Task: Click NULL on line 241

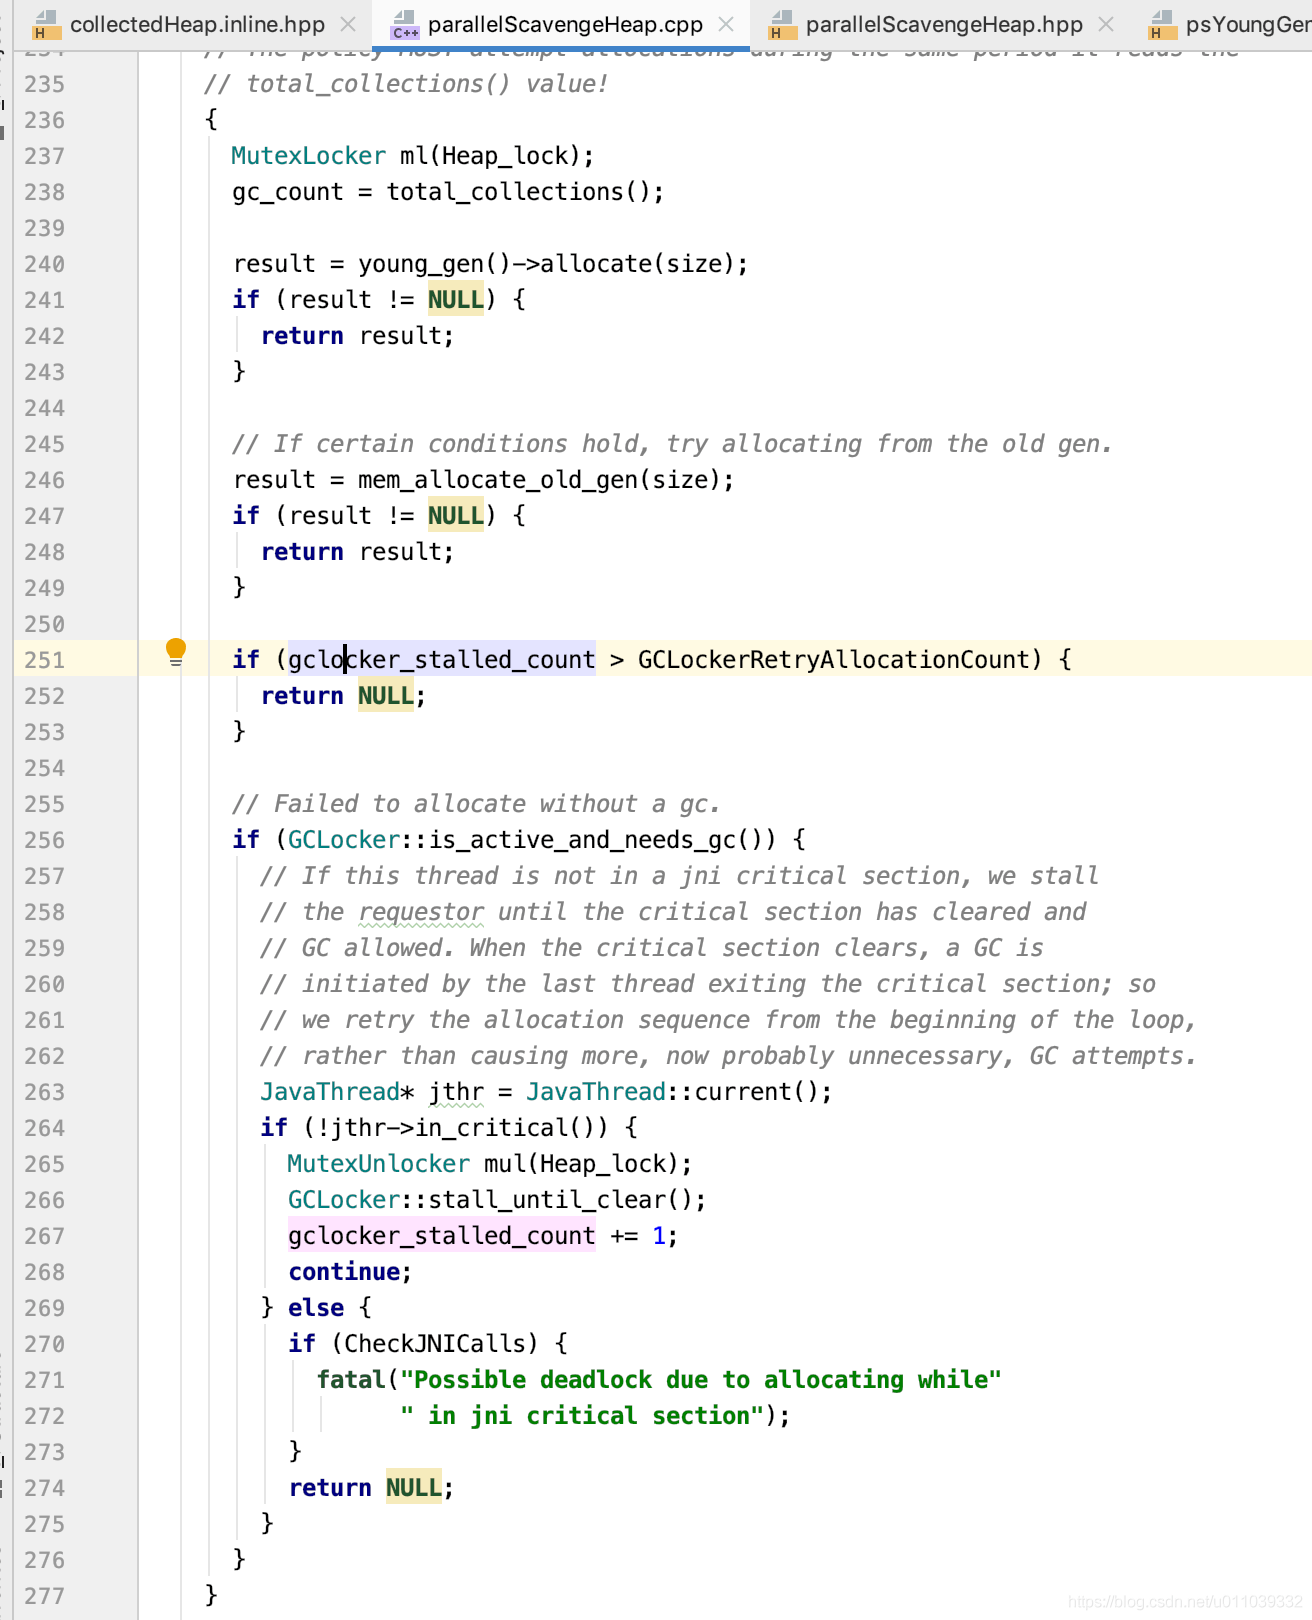Action: click(456, 300)
